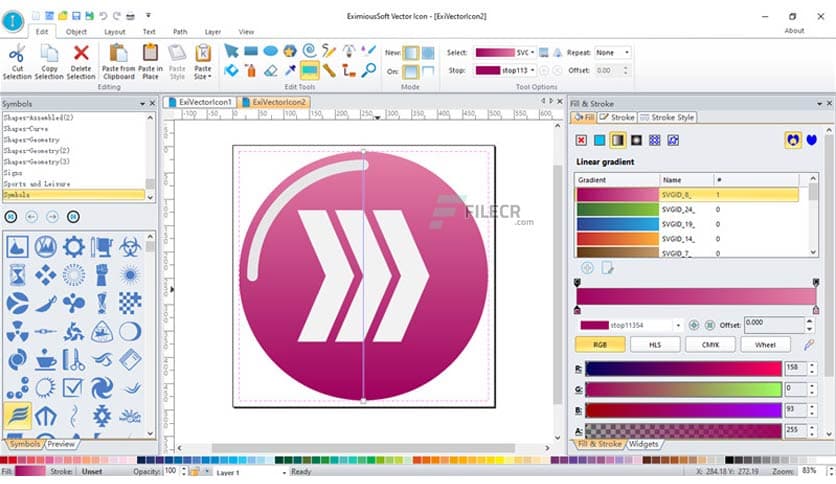Select the rectangle shape tool
Screen dimensions: 836x484
point(251,51)
